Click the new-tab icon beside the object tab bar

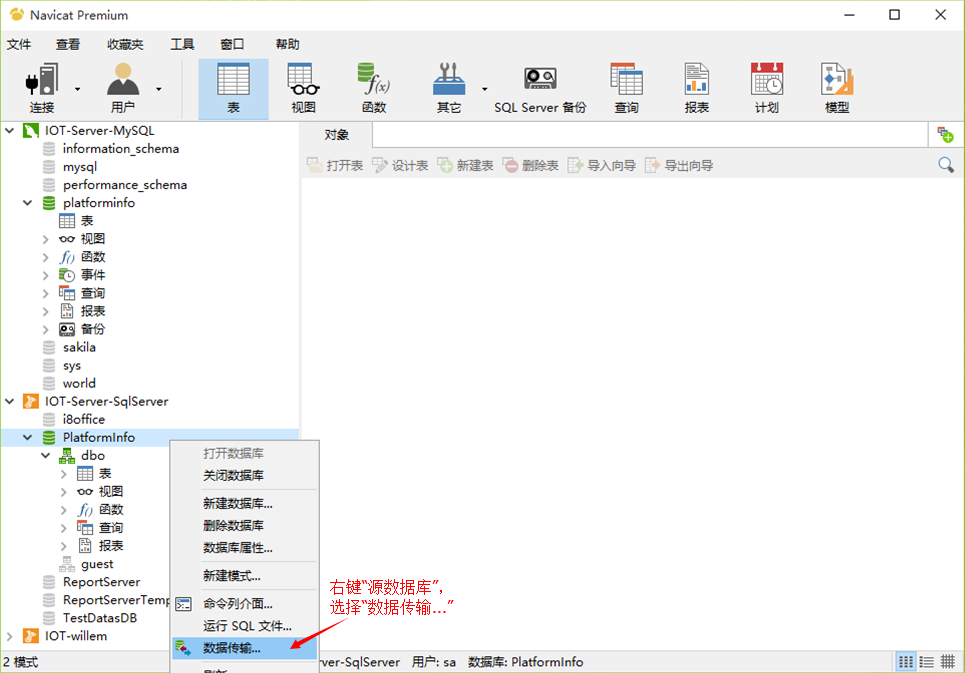945,135
